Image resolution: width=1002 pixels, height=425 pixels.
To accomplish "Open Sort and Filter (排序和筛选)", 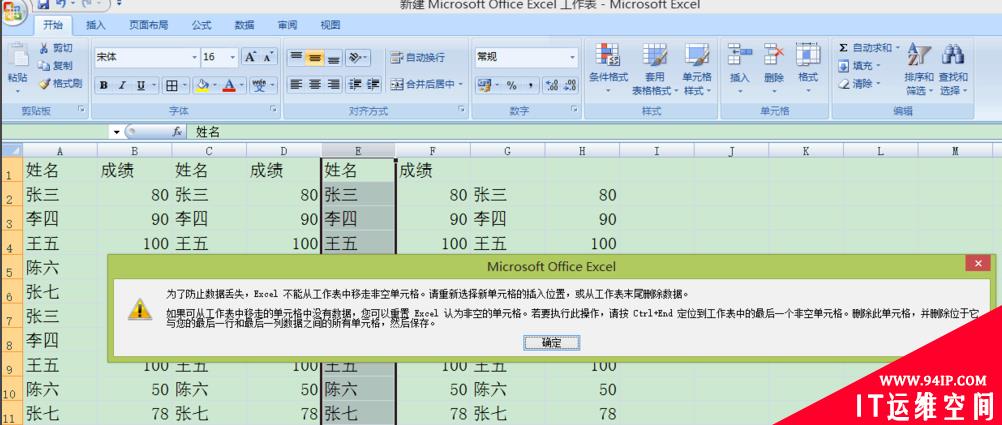I will click(x=919, y=69).
